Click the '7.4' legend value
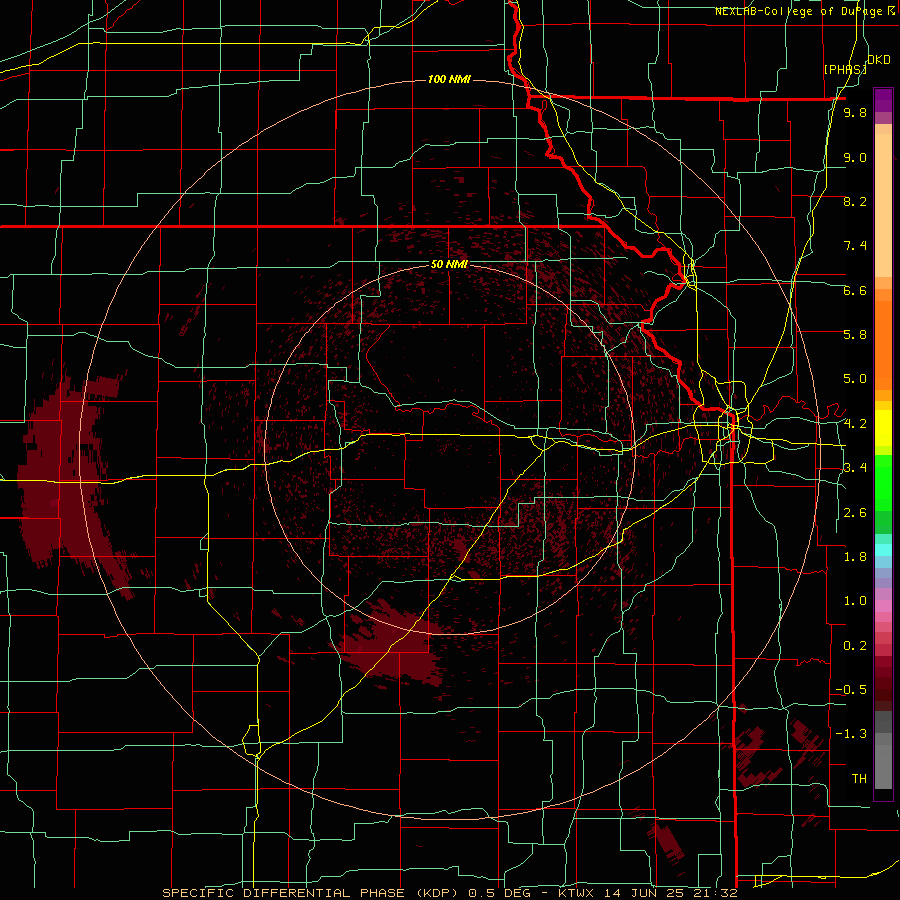The width and height of the screenshot is (900, 900). click(855, 246)
